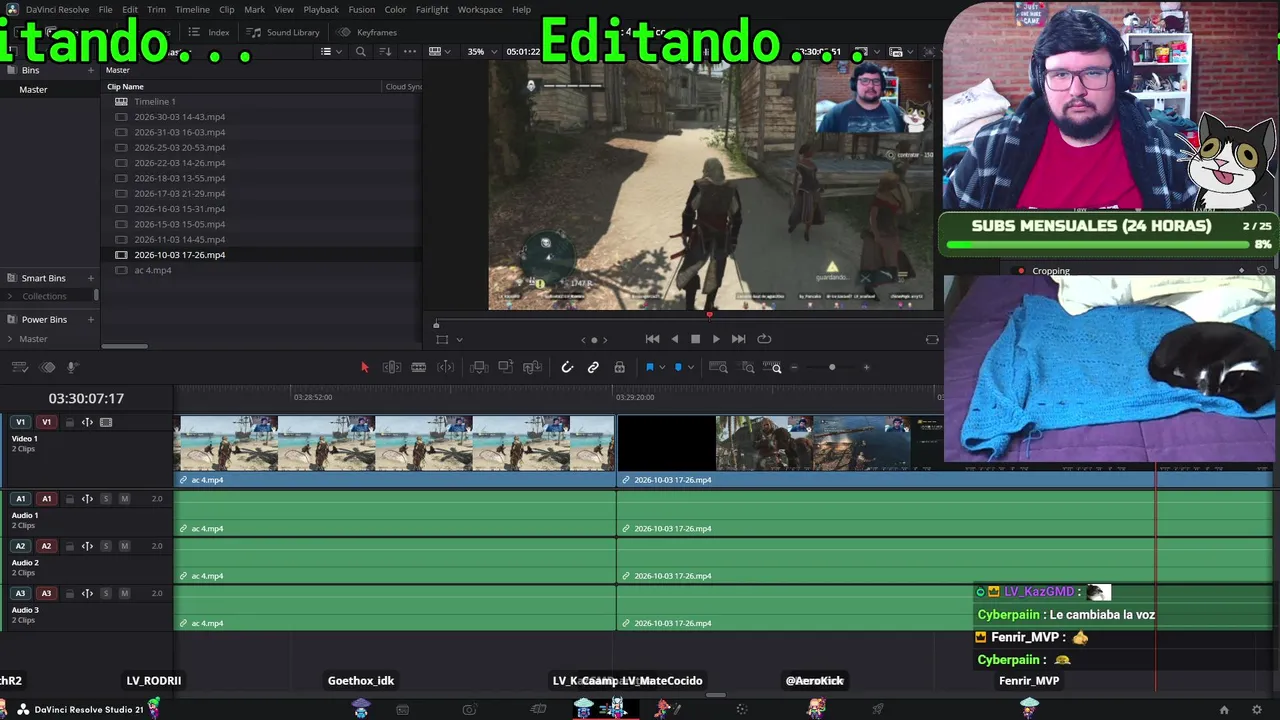Viewport: 1280px width, 720px height.
Task: Click the voiceover microphone icon
Action: [72, 367]
